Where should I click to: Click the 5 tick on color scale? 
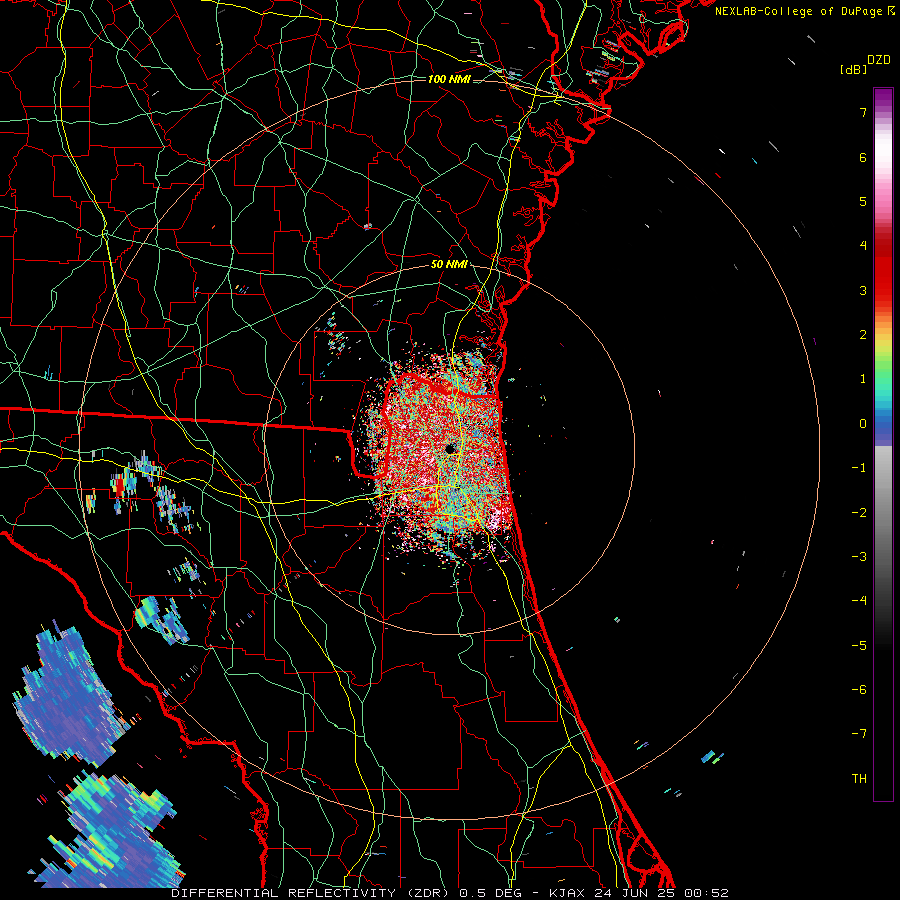863,201
